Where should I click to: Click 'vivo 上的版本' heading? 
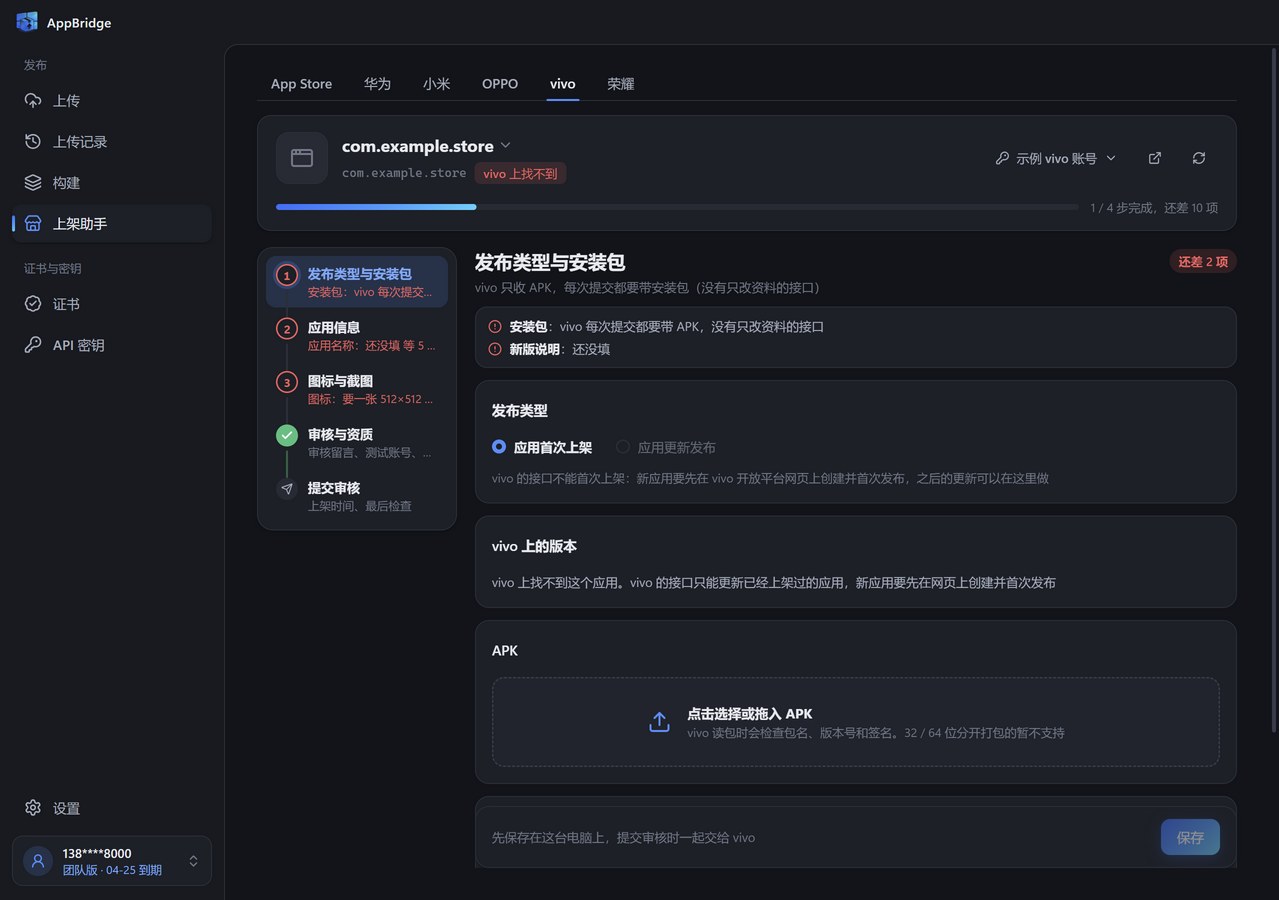[x=534, y=547]
